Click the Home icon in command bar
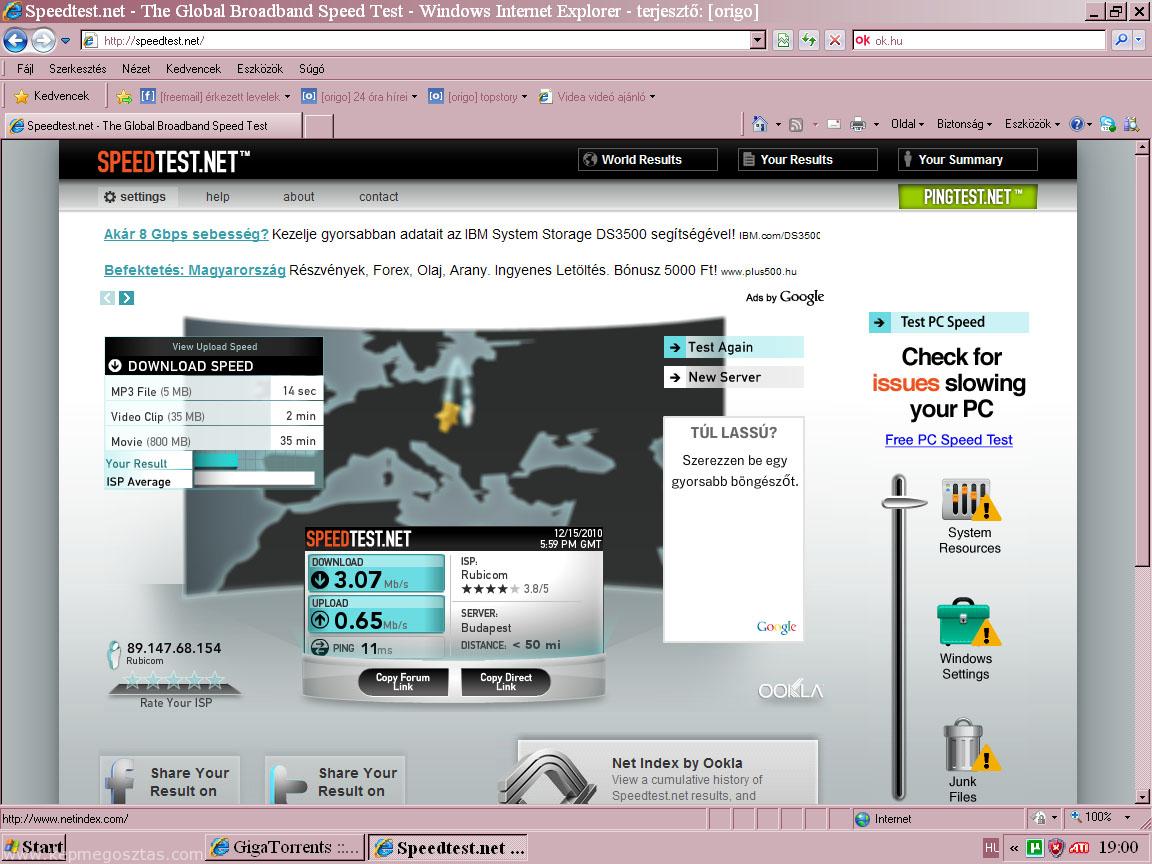Image resolution: width=1152 pixels, height=864 pixels. click(760, 124)
